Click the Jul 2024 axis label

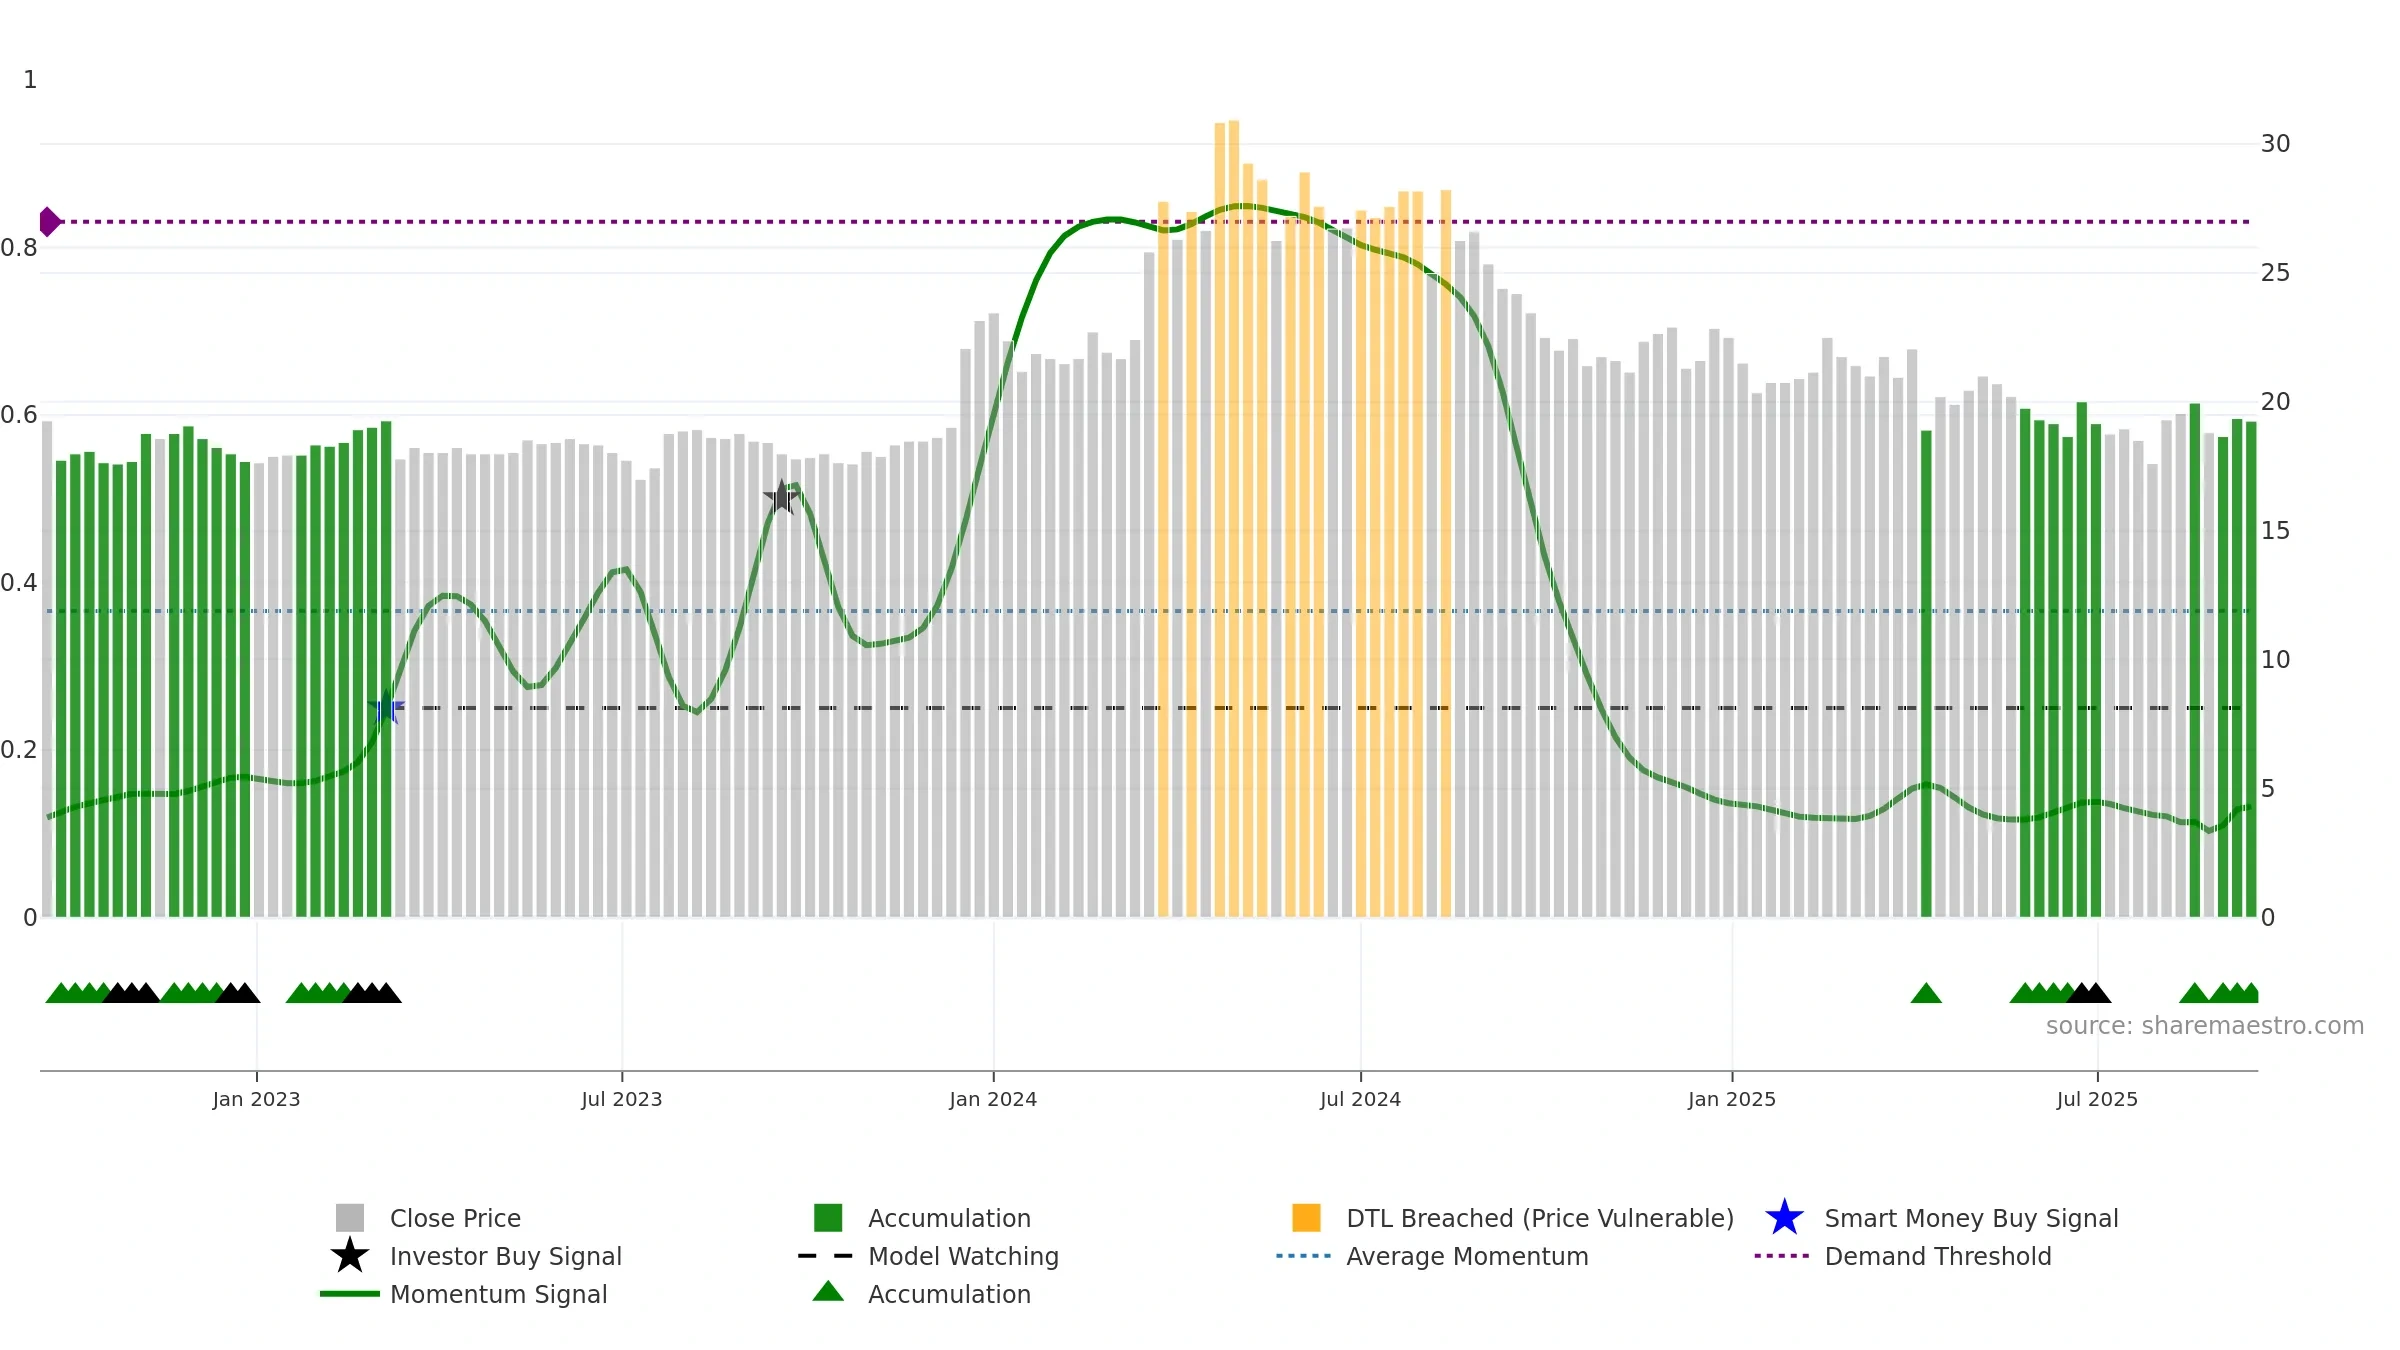(x=1360, y=1100)
